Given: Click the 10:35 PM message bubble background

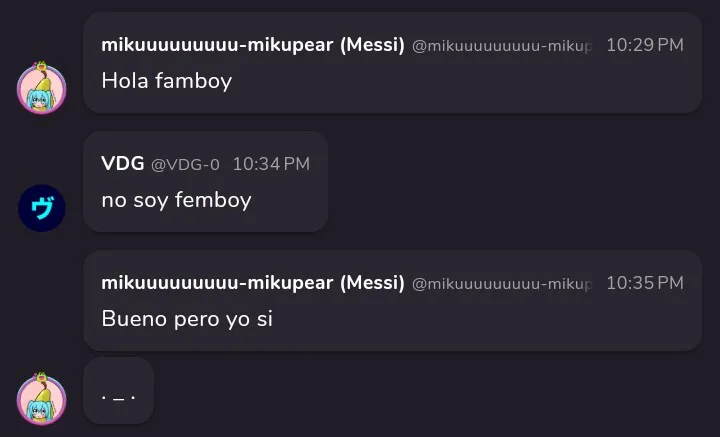Looking at the screenshot, I should click(x=392, y=301).
